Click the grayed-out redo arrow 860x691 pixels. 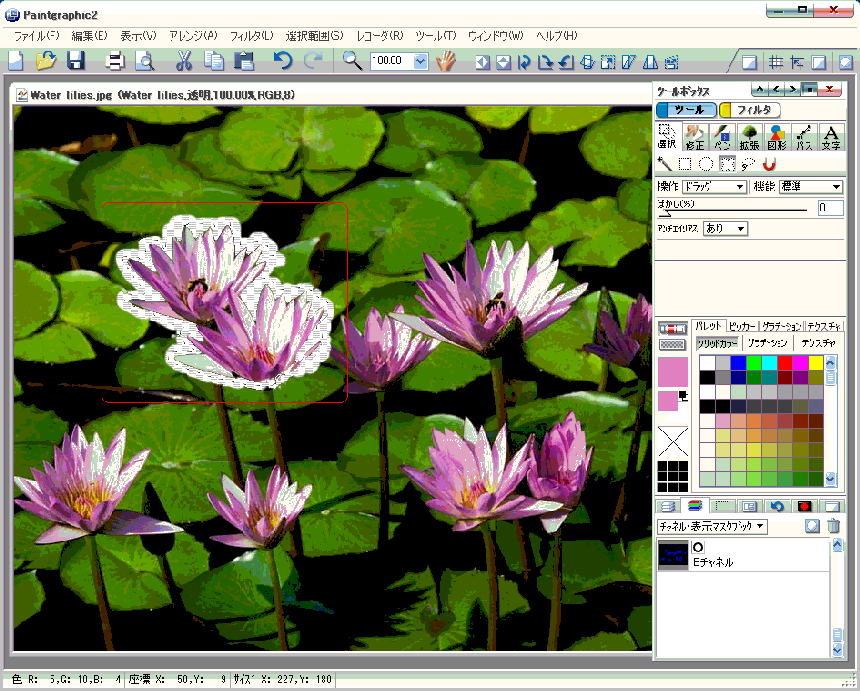click(313, 60)
